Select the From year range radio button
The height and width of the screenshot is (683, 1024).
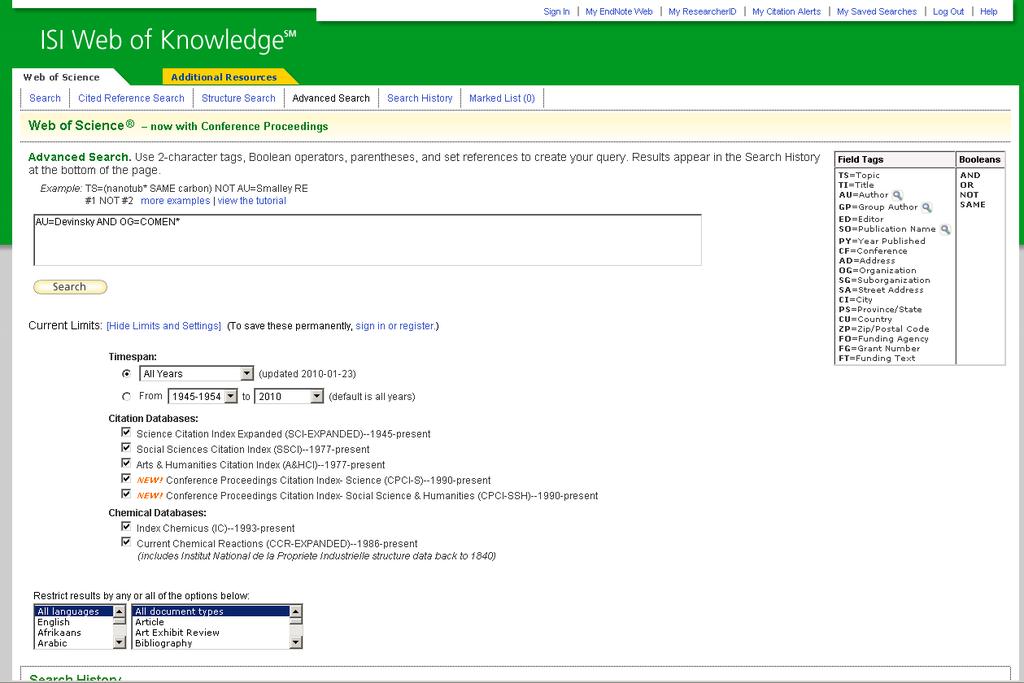126,396
